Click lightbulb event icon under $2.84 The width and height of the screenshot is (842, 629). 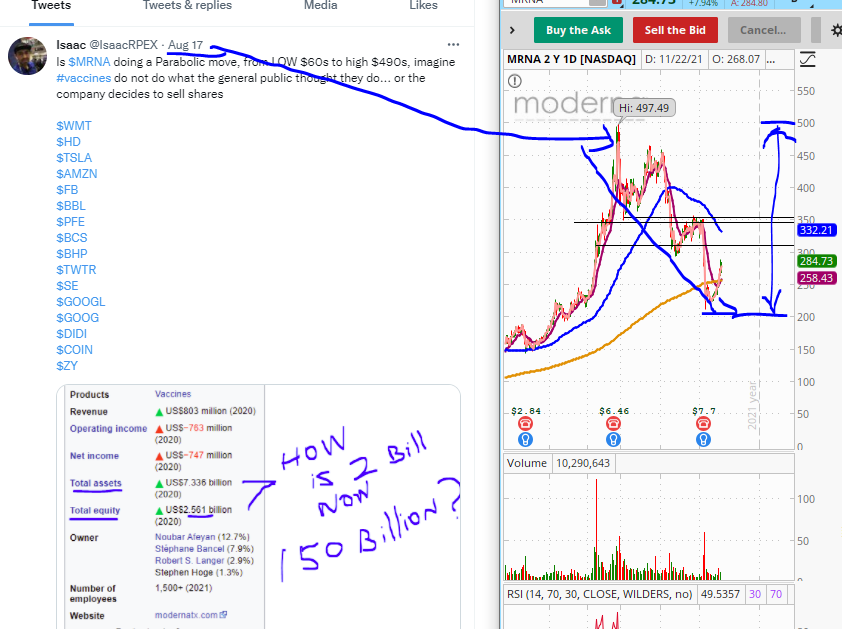(526, 440)
